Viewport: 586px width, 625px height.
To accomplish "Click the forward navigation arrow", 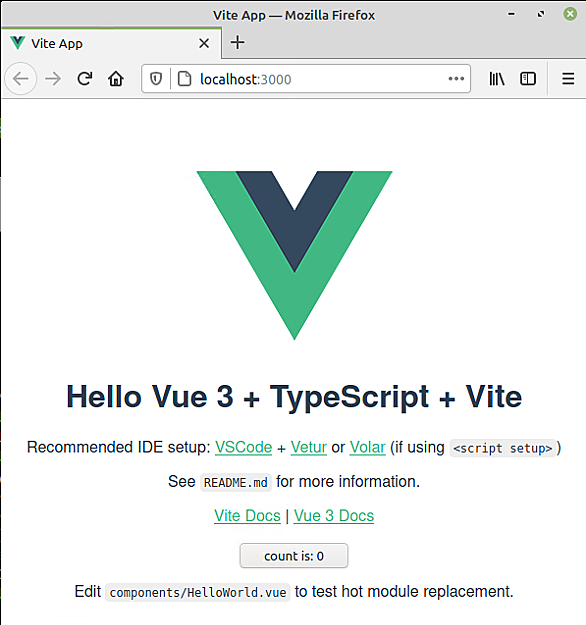I will point(53,79).
